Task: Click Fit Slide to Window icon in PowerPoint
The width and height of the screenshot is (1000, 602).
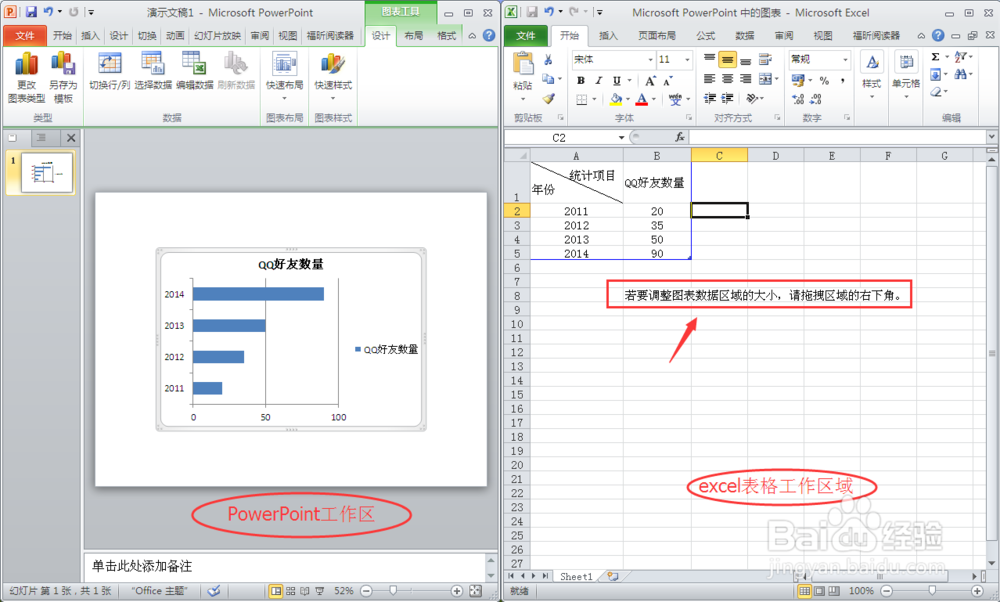Action: pos(475,591)
